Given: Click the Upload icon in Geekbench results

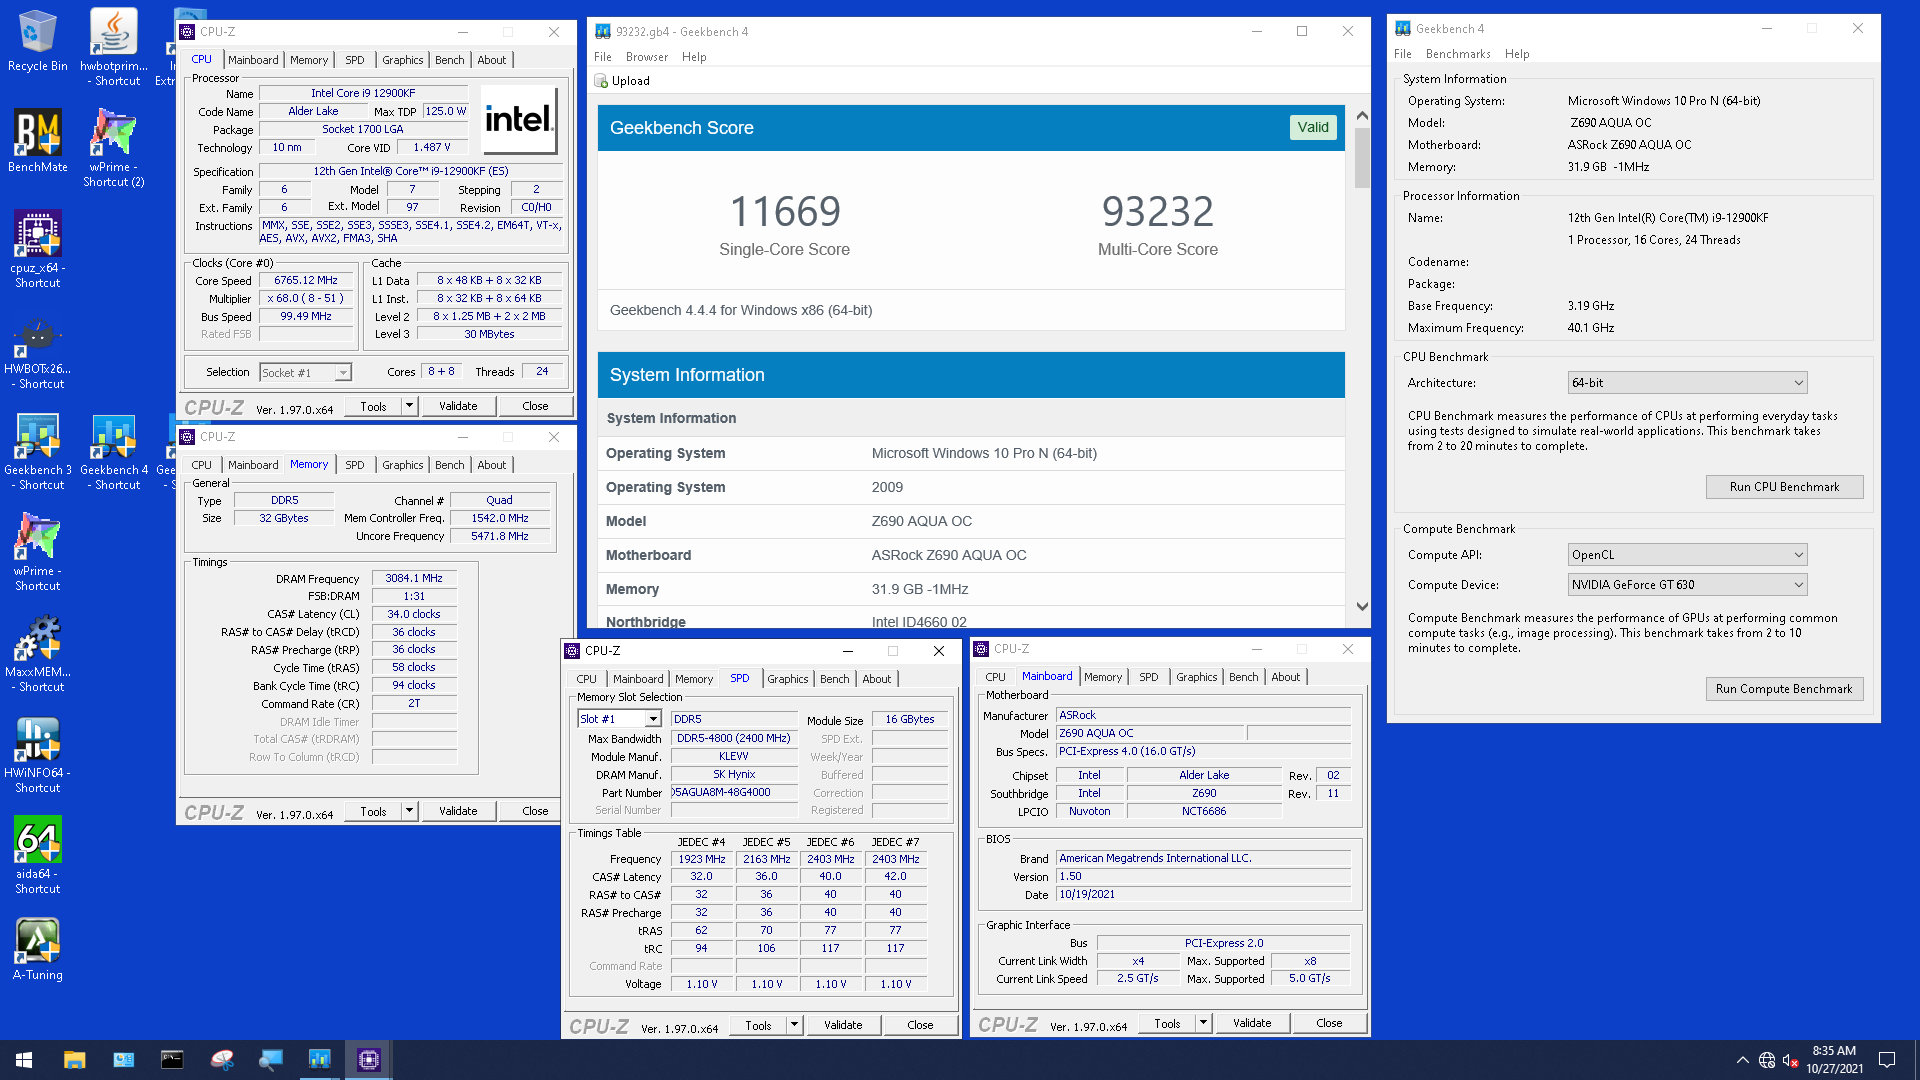Looking at the screenshot, I should [x=601, y=81].
